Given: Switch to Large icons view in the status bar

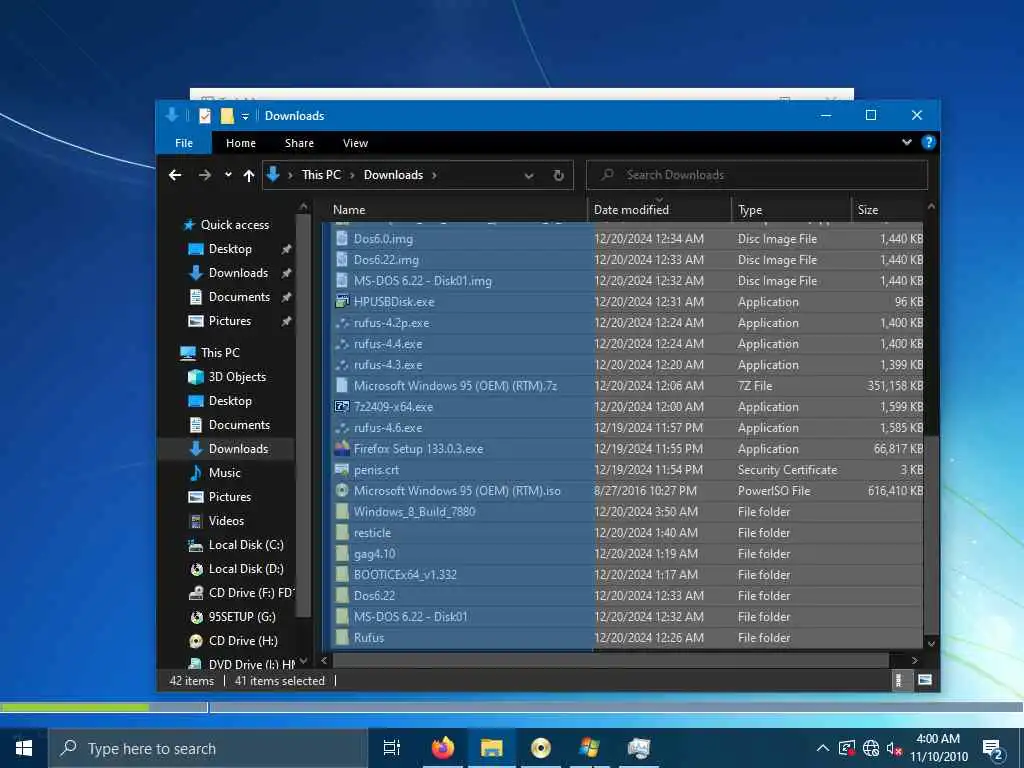Looking at the screenshot, I should coord(924,680).
